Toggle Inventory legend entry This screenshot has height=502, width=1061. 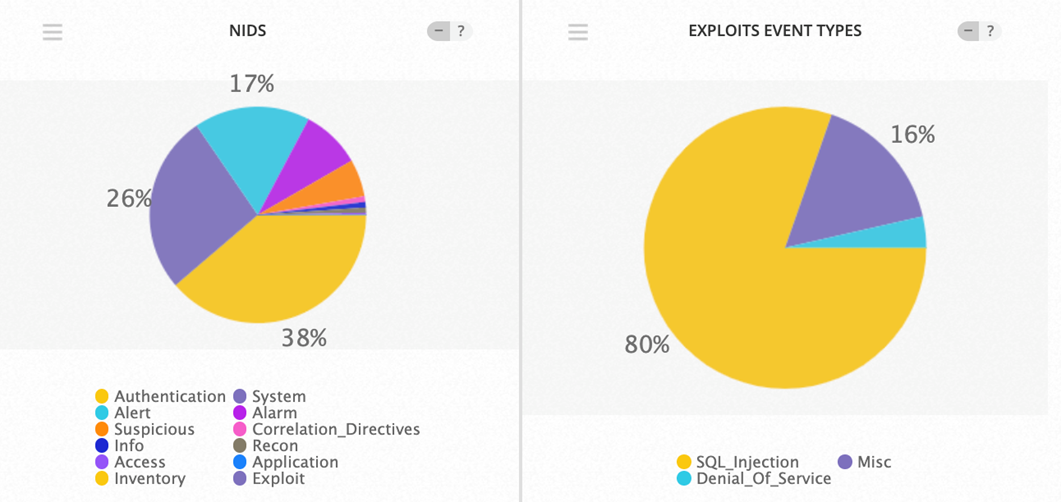coord(140,479)
